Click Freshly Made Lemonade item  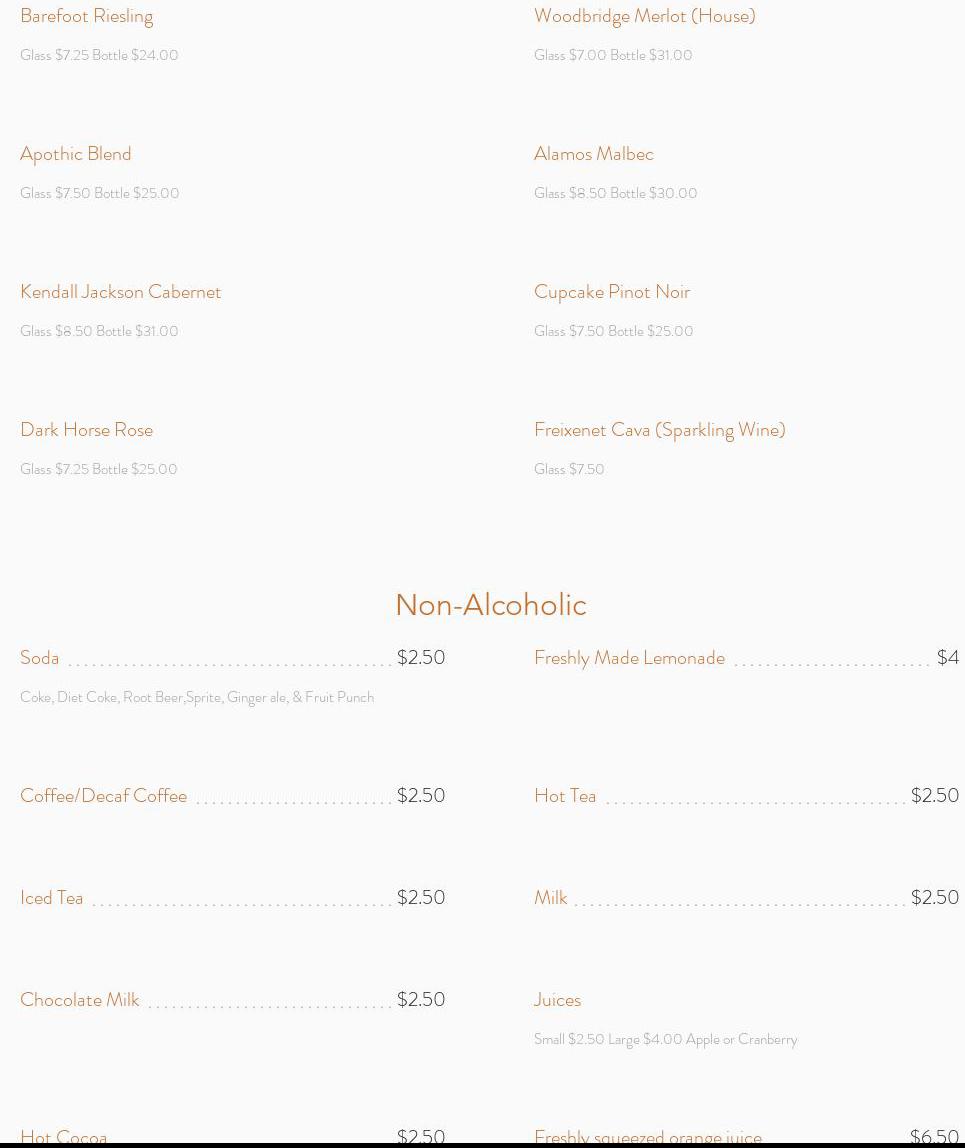point(630,658)
